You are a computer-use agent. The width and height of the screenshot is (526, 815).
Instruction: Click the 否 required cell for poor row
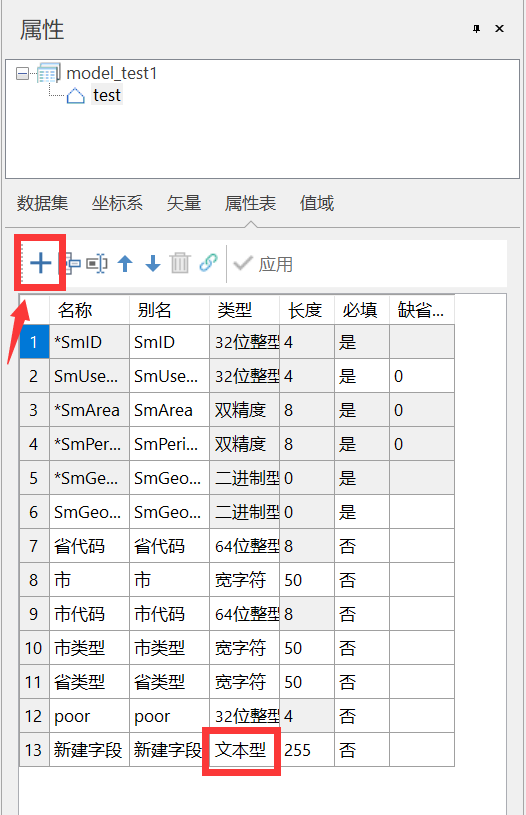point(362,716)
